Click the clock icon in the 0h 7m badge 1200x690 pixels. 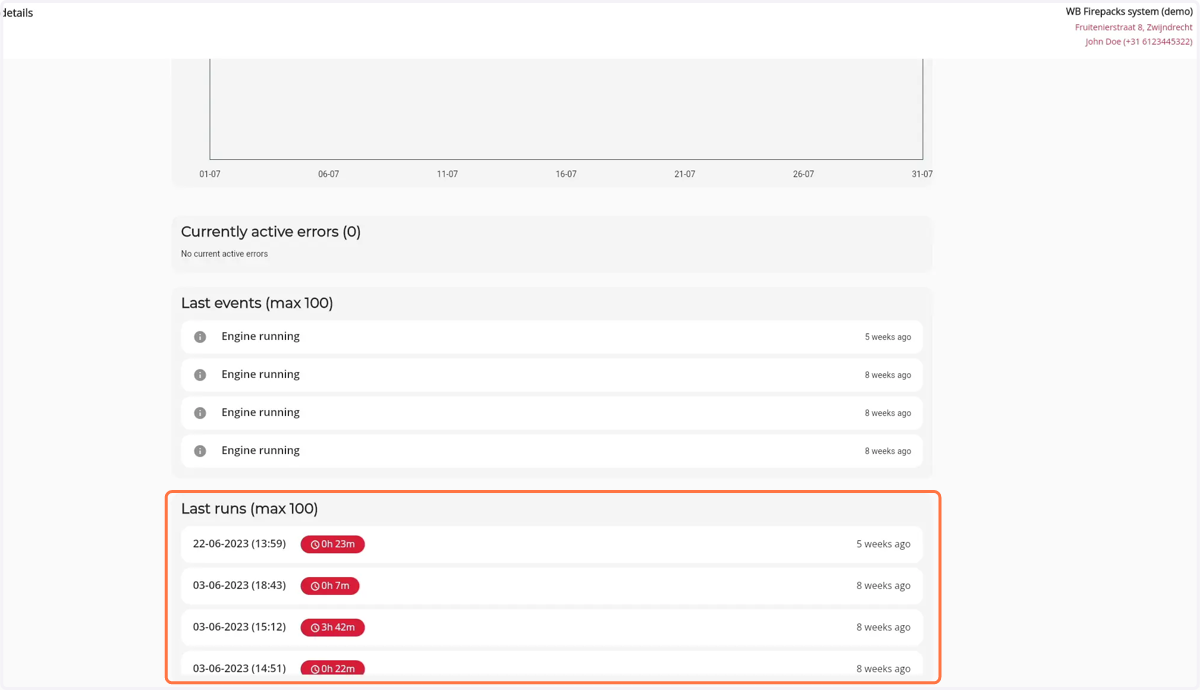[315, 586]
